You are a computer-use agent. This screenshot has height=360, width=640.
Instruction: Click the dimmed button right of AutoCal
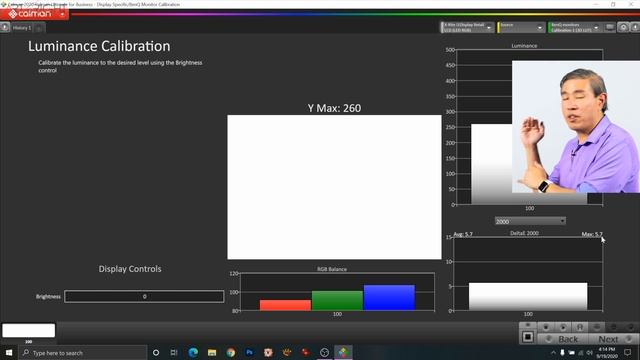pyautogui.click(x=597, y=327)
